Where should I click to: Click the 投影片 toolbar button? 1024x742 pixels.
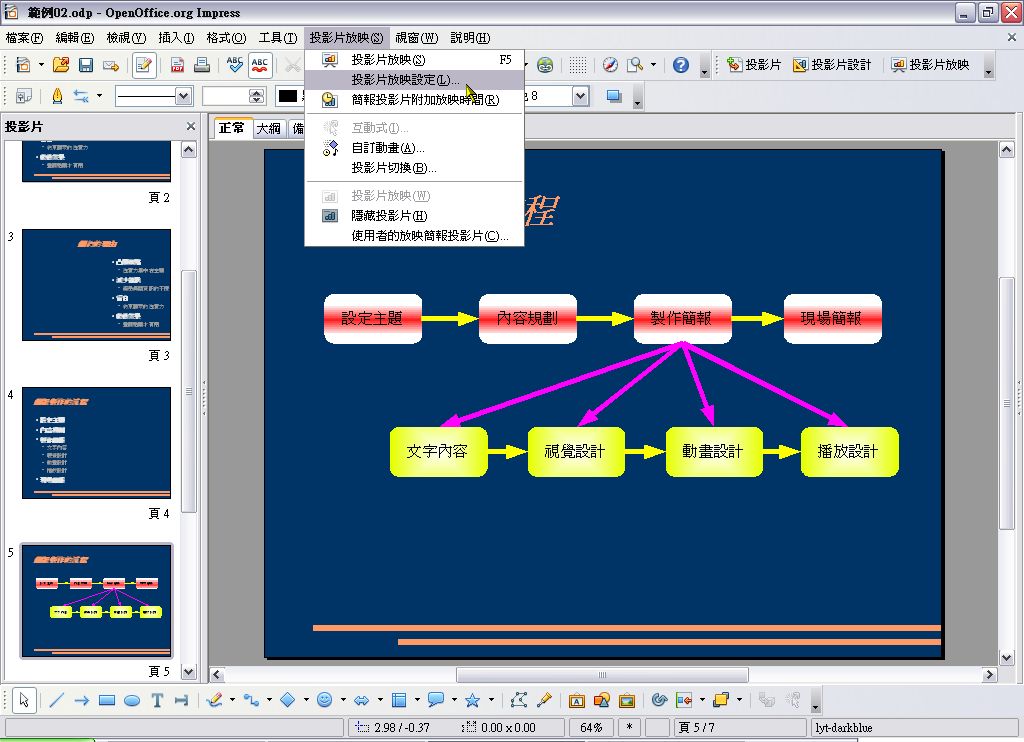(x=754, y=65)
